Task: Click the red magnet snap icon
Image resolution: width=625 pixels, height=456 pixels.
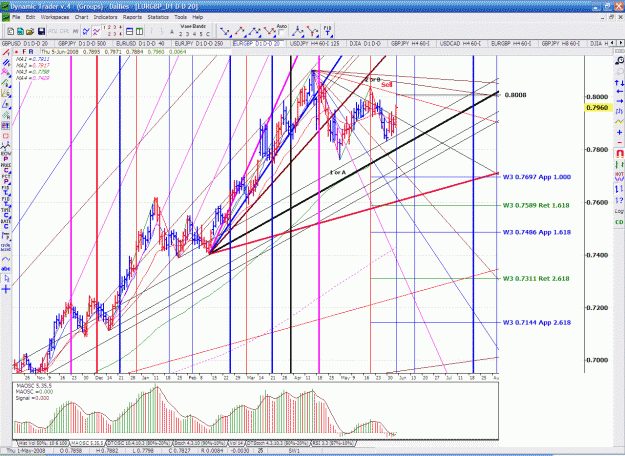Action: click(619, 153)
